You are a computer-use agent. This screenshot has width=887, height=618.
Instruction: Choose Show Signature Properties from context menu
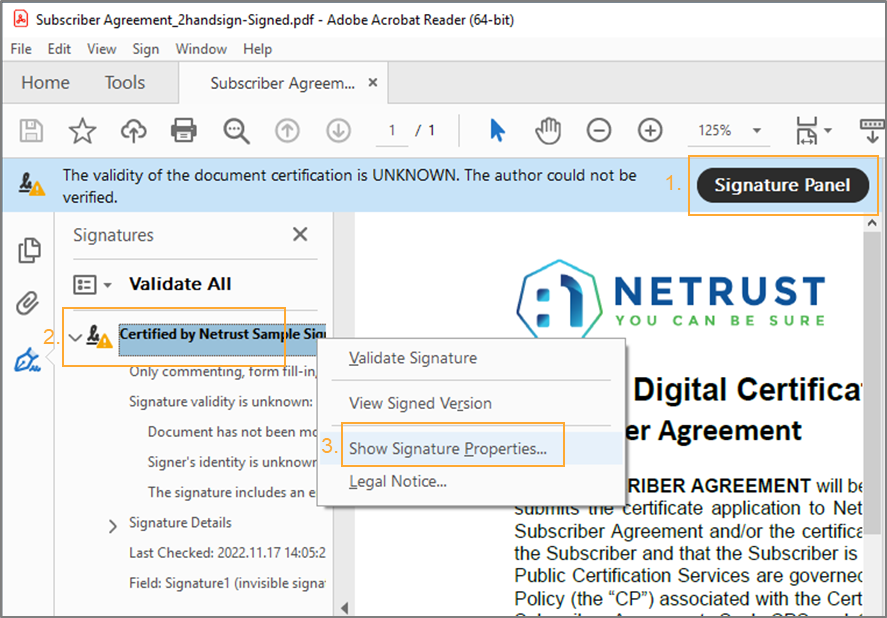[x=447, y=449]
